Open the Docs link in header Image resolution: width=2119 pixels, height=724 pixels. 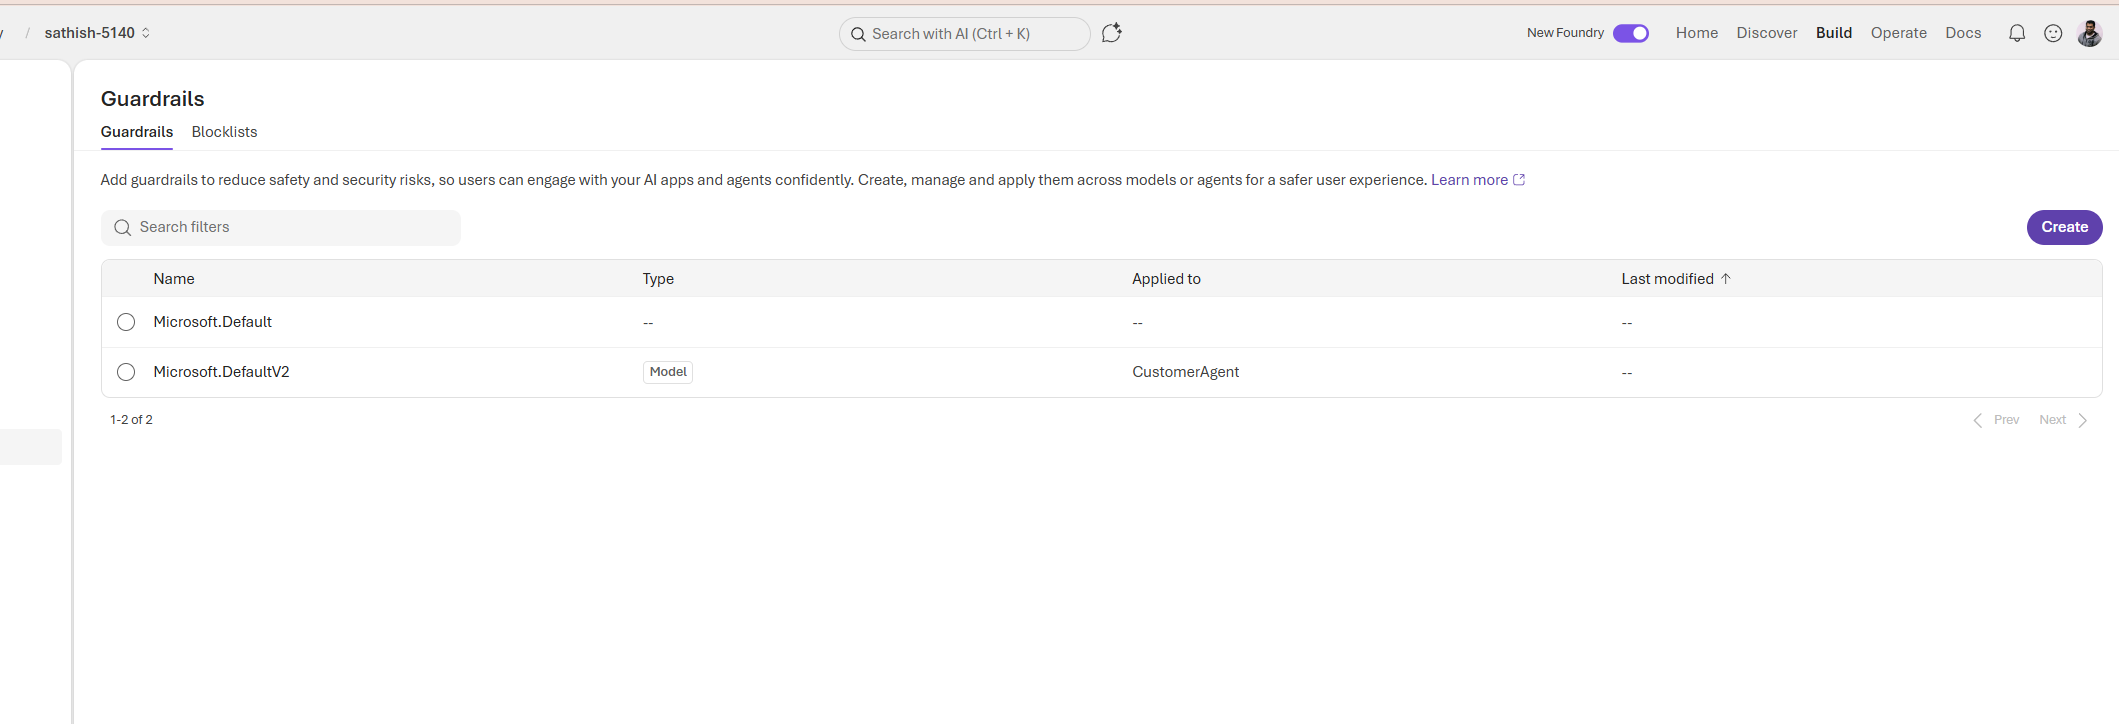tap(1963, 33)
